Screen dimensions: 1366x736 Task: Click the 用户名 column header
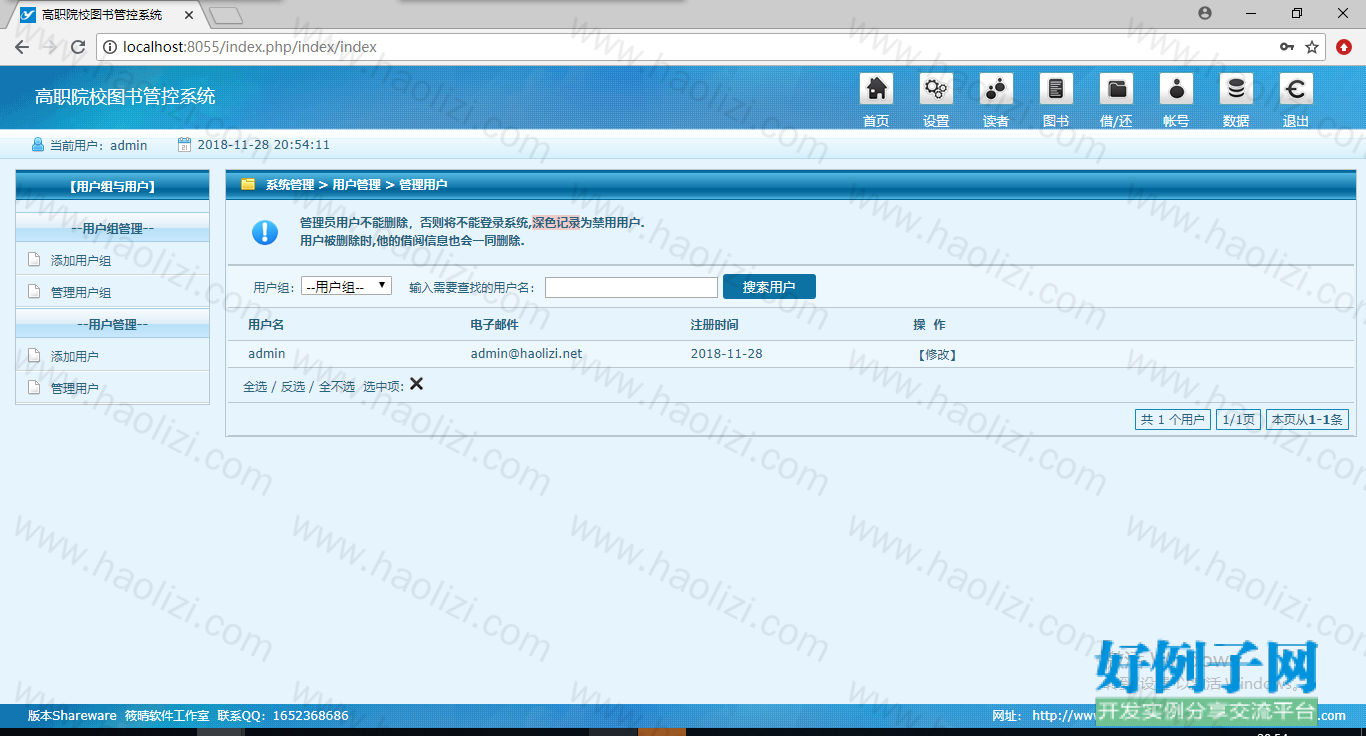tap(266, 325)
